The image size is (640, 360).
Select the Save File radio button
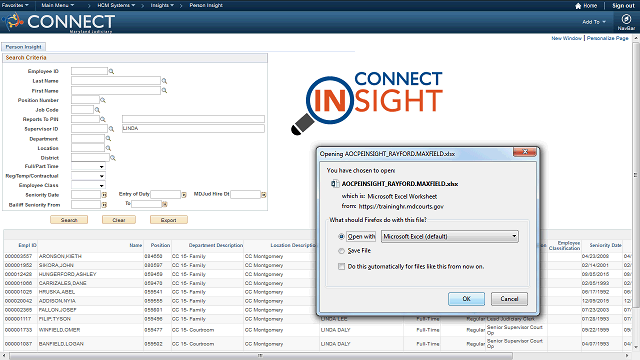pos(341,251)
